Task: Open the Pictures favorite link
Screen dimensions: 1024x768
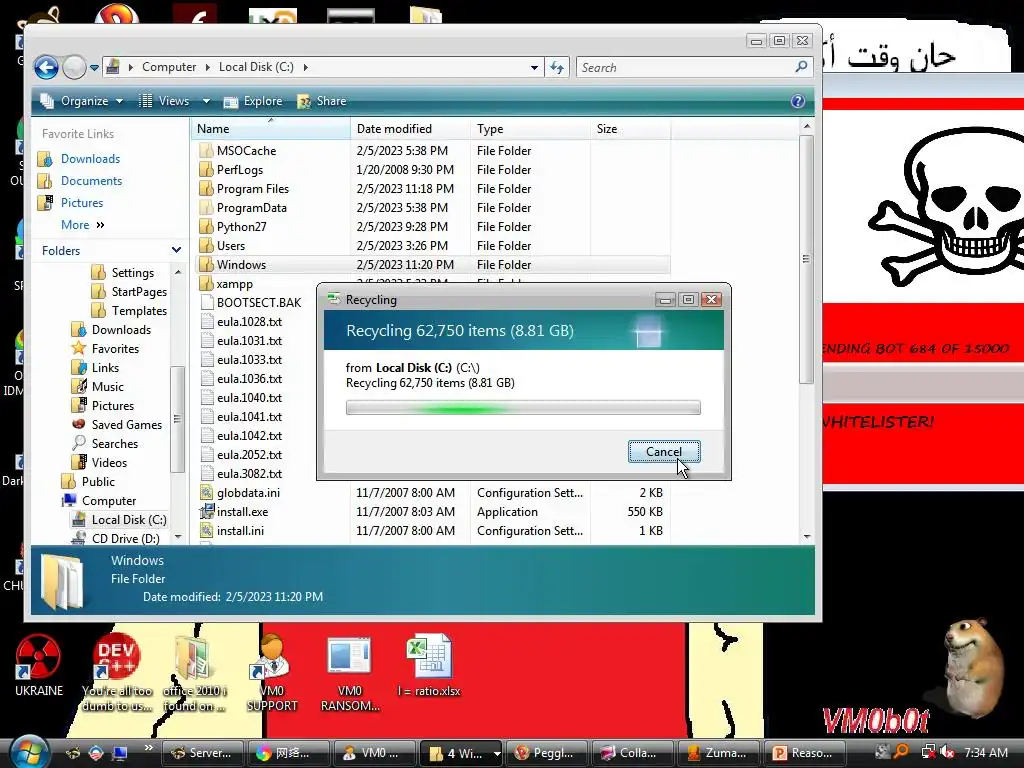Action: tap(82, 203)
